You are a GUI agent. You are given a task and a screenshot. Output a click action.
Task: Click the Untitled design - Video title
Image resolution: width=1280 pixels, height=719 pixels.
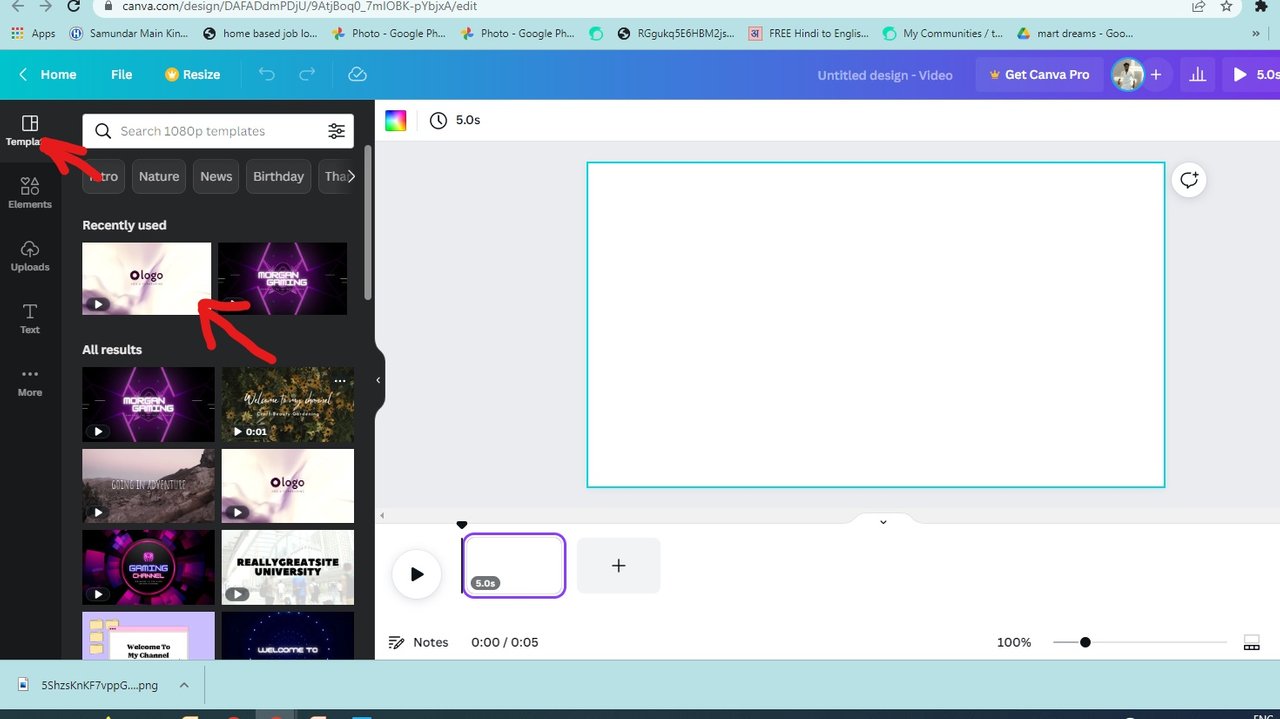pos(884,75)
